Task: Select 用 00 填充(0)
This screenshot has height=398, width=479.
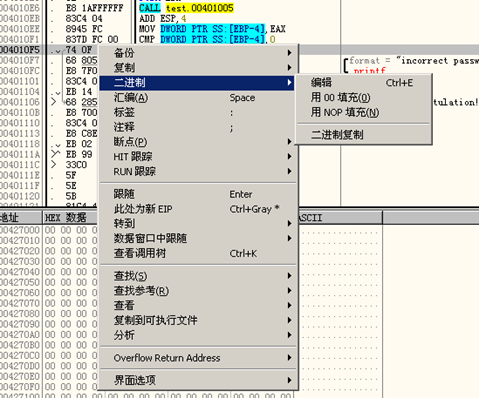Action: tap(363, 98)
